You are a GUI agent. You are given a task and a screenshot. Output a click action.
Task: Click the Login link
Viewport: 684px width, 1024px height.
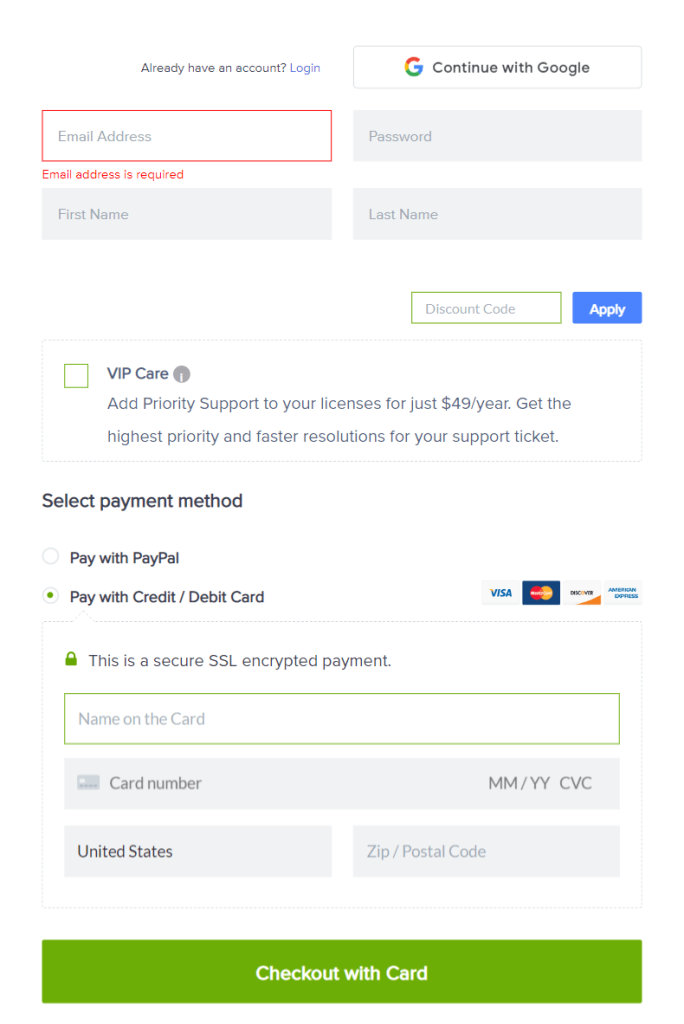(x=305, y=68)
